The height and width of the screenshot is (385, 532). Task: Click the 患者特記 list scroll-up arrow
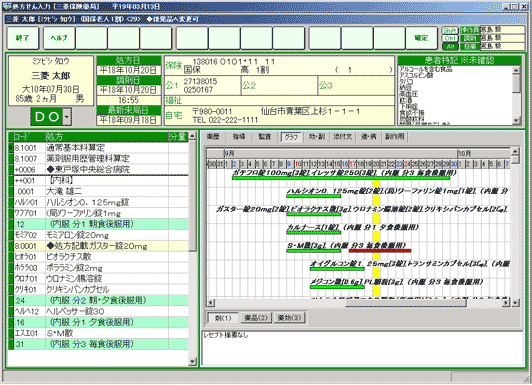tap(516, 70)
